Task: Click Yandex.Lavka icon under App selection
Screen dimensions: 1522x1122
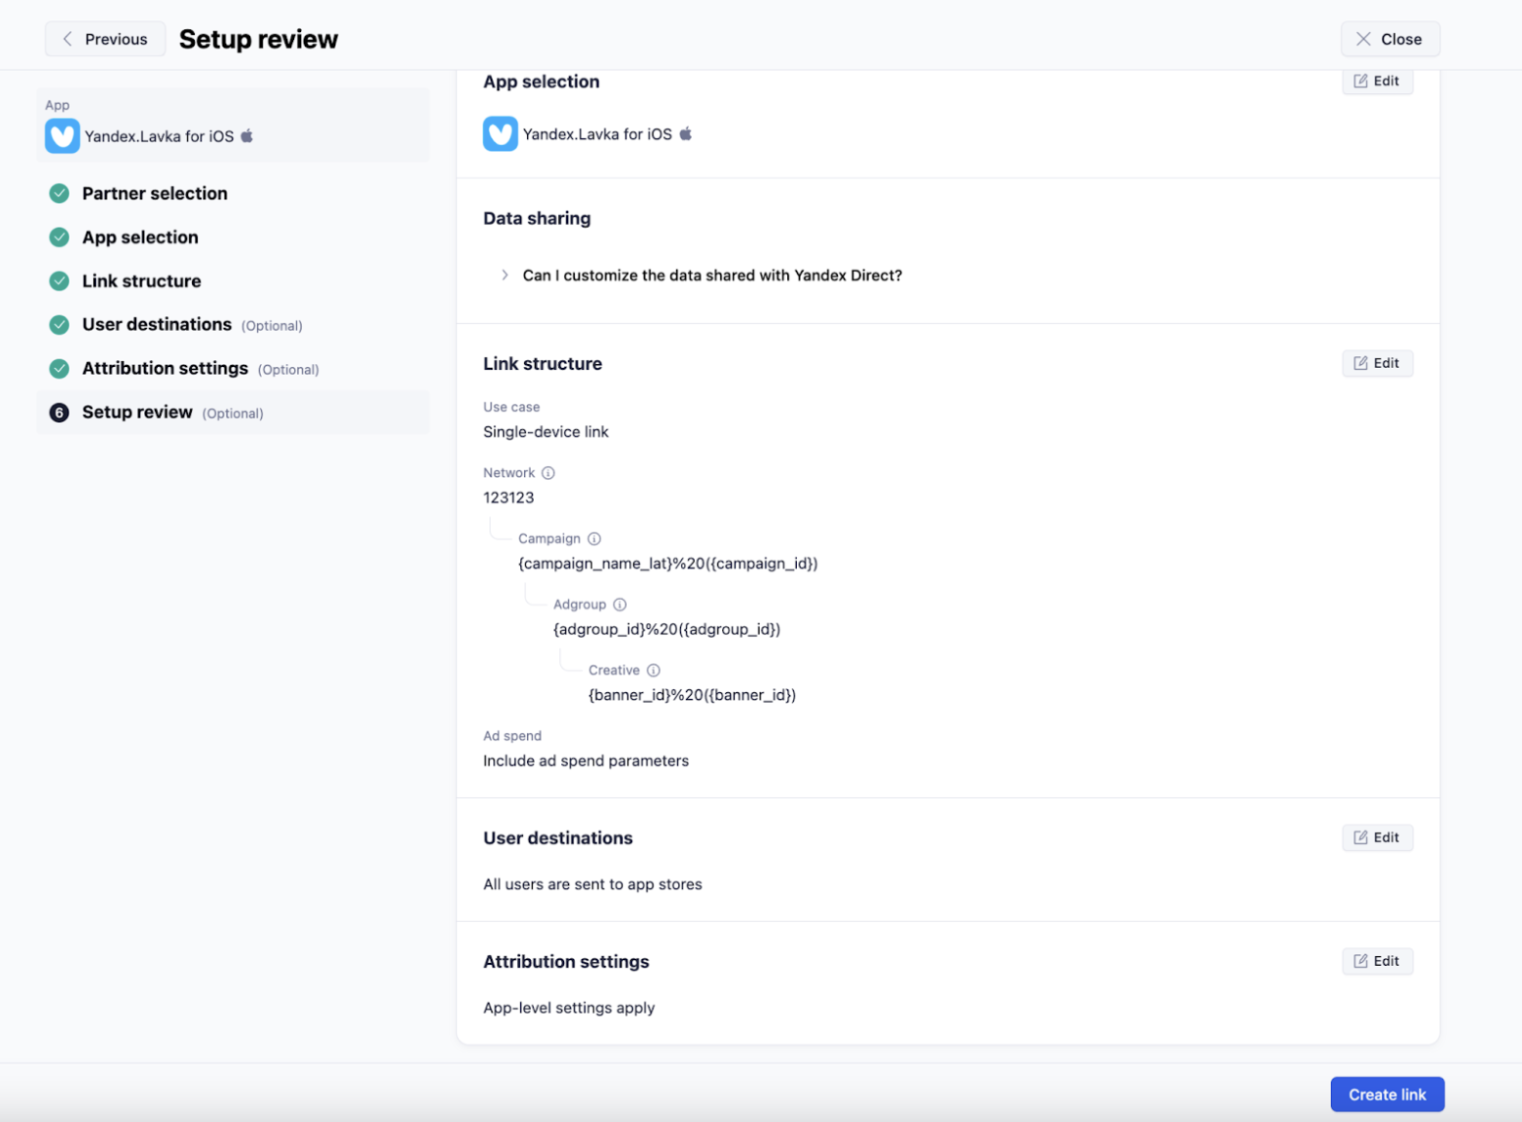Action: (500, 134)
